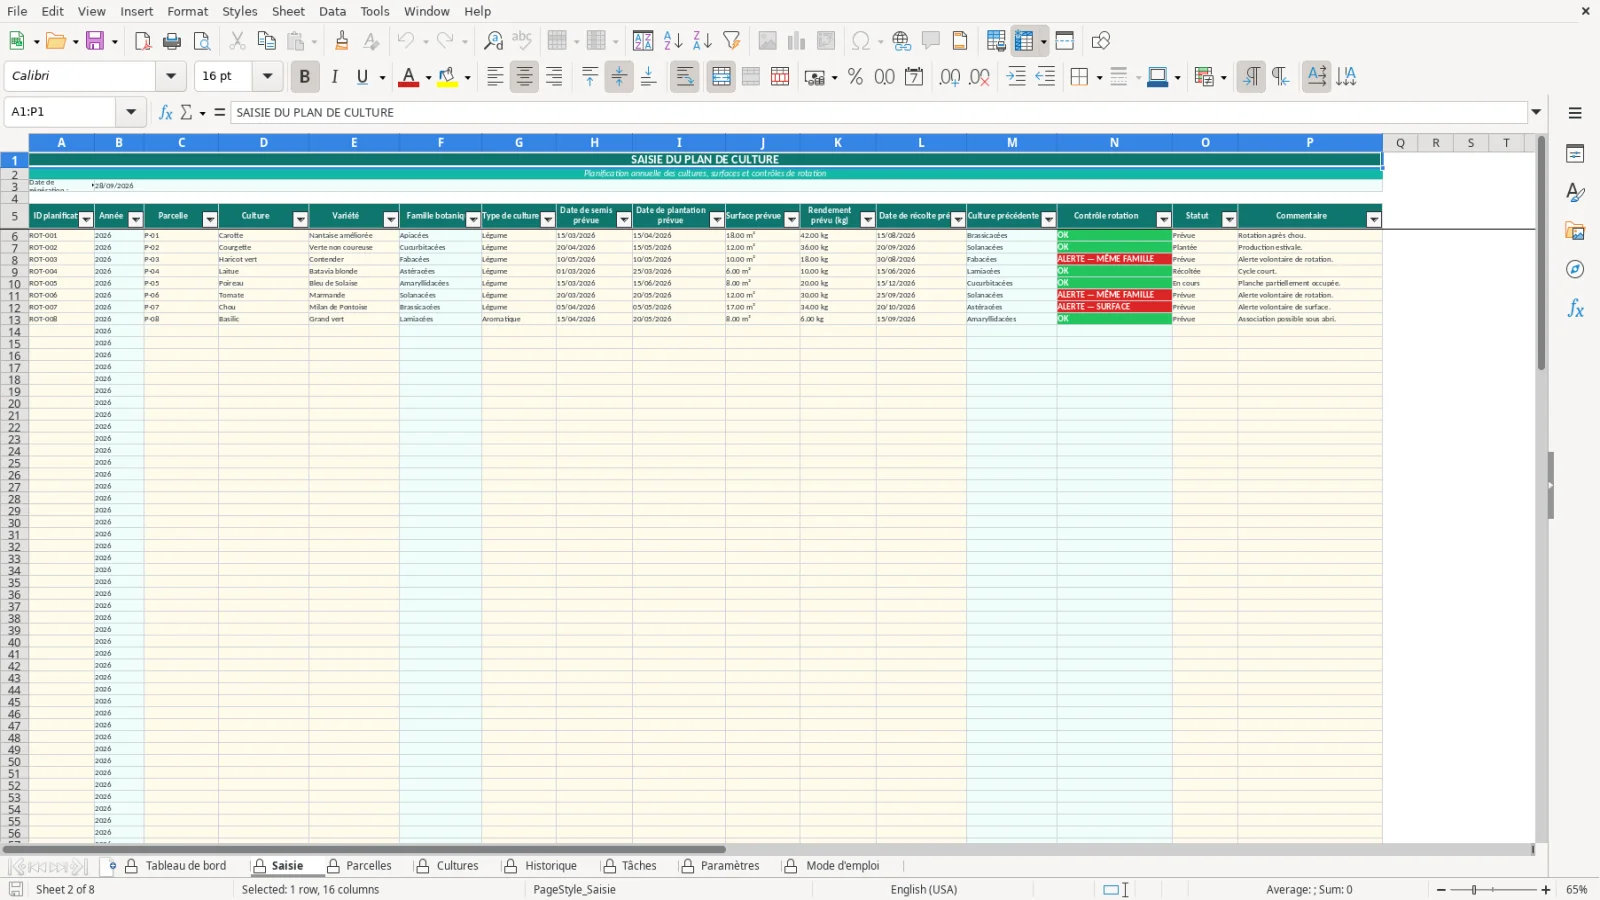
Task: Open the Culture column filter dropdown
Action: (300, 219)
